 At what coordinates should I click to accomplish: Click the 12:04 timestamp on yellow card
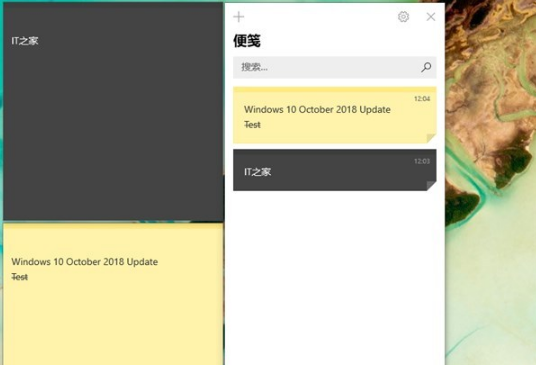pos(422,99)
